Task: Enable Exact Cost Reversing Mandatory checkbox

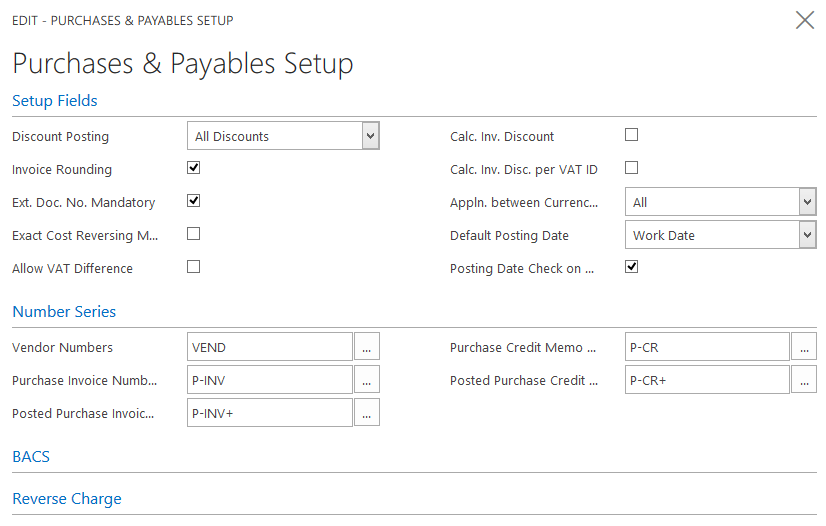Action: (194, 234)
